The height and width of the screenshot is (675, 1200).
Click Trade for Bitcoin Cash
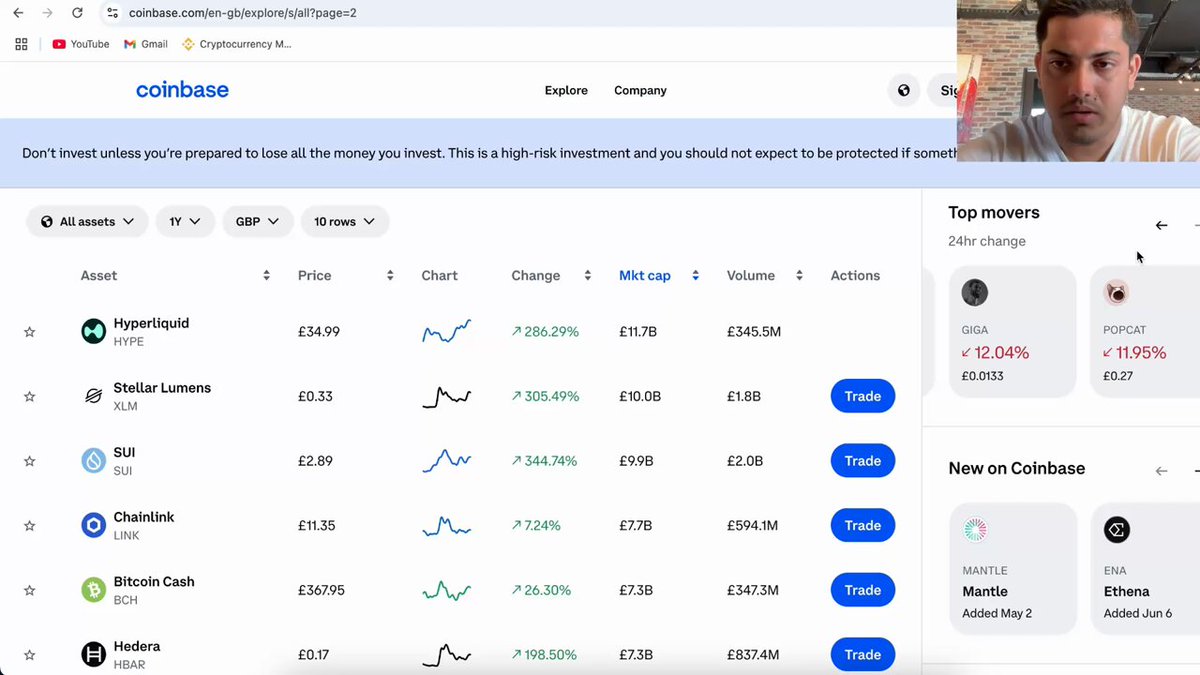pos(862,590)
